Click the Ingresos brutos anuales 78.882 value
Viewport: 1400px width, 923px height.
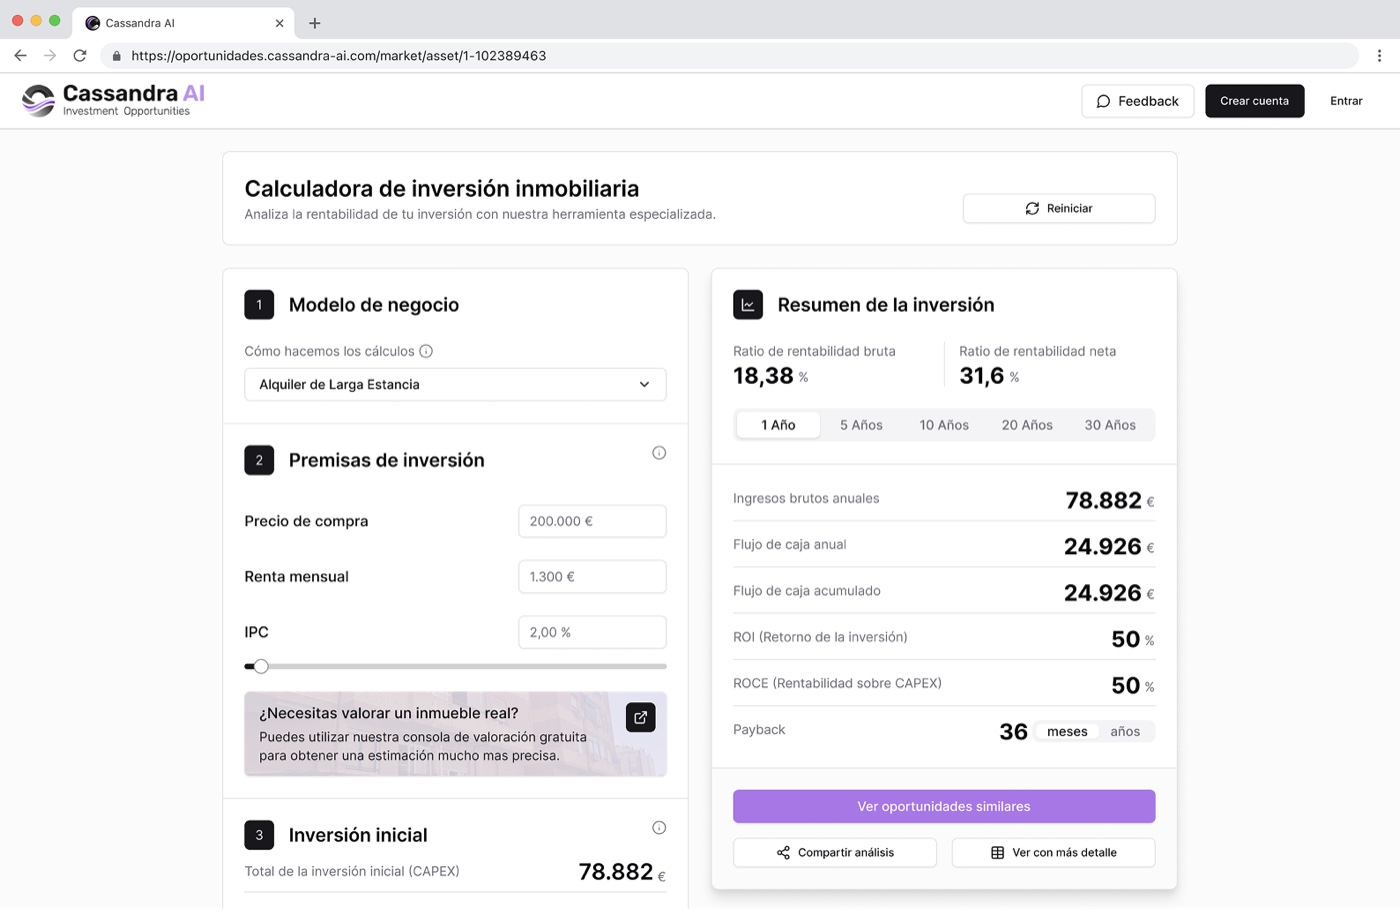1110,500
